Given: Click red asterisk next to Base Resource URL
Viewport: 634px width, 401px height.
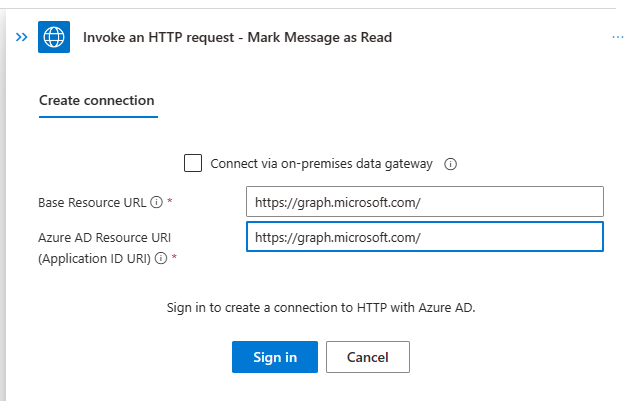Looking at the screenshot, I should pyautogui.click(x=170, y=201).
